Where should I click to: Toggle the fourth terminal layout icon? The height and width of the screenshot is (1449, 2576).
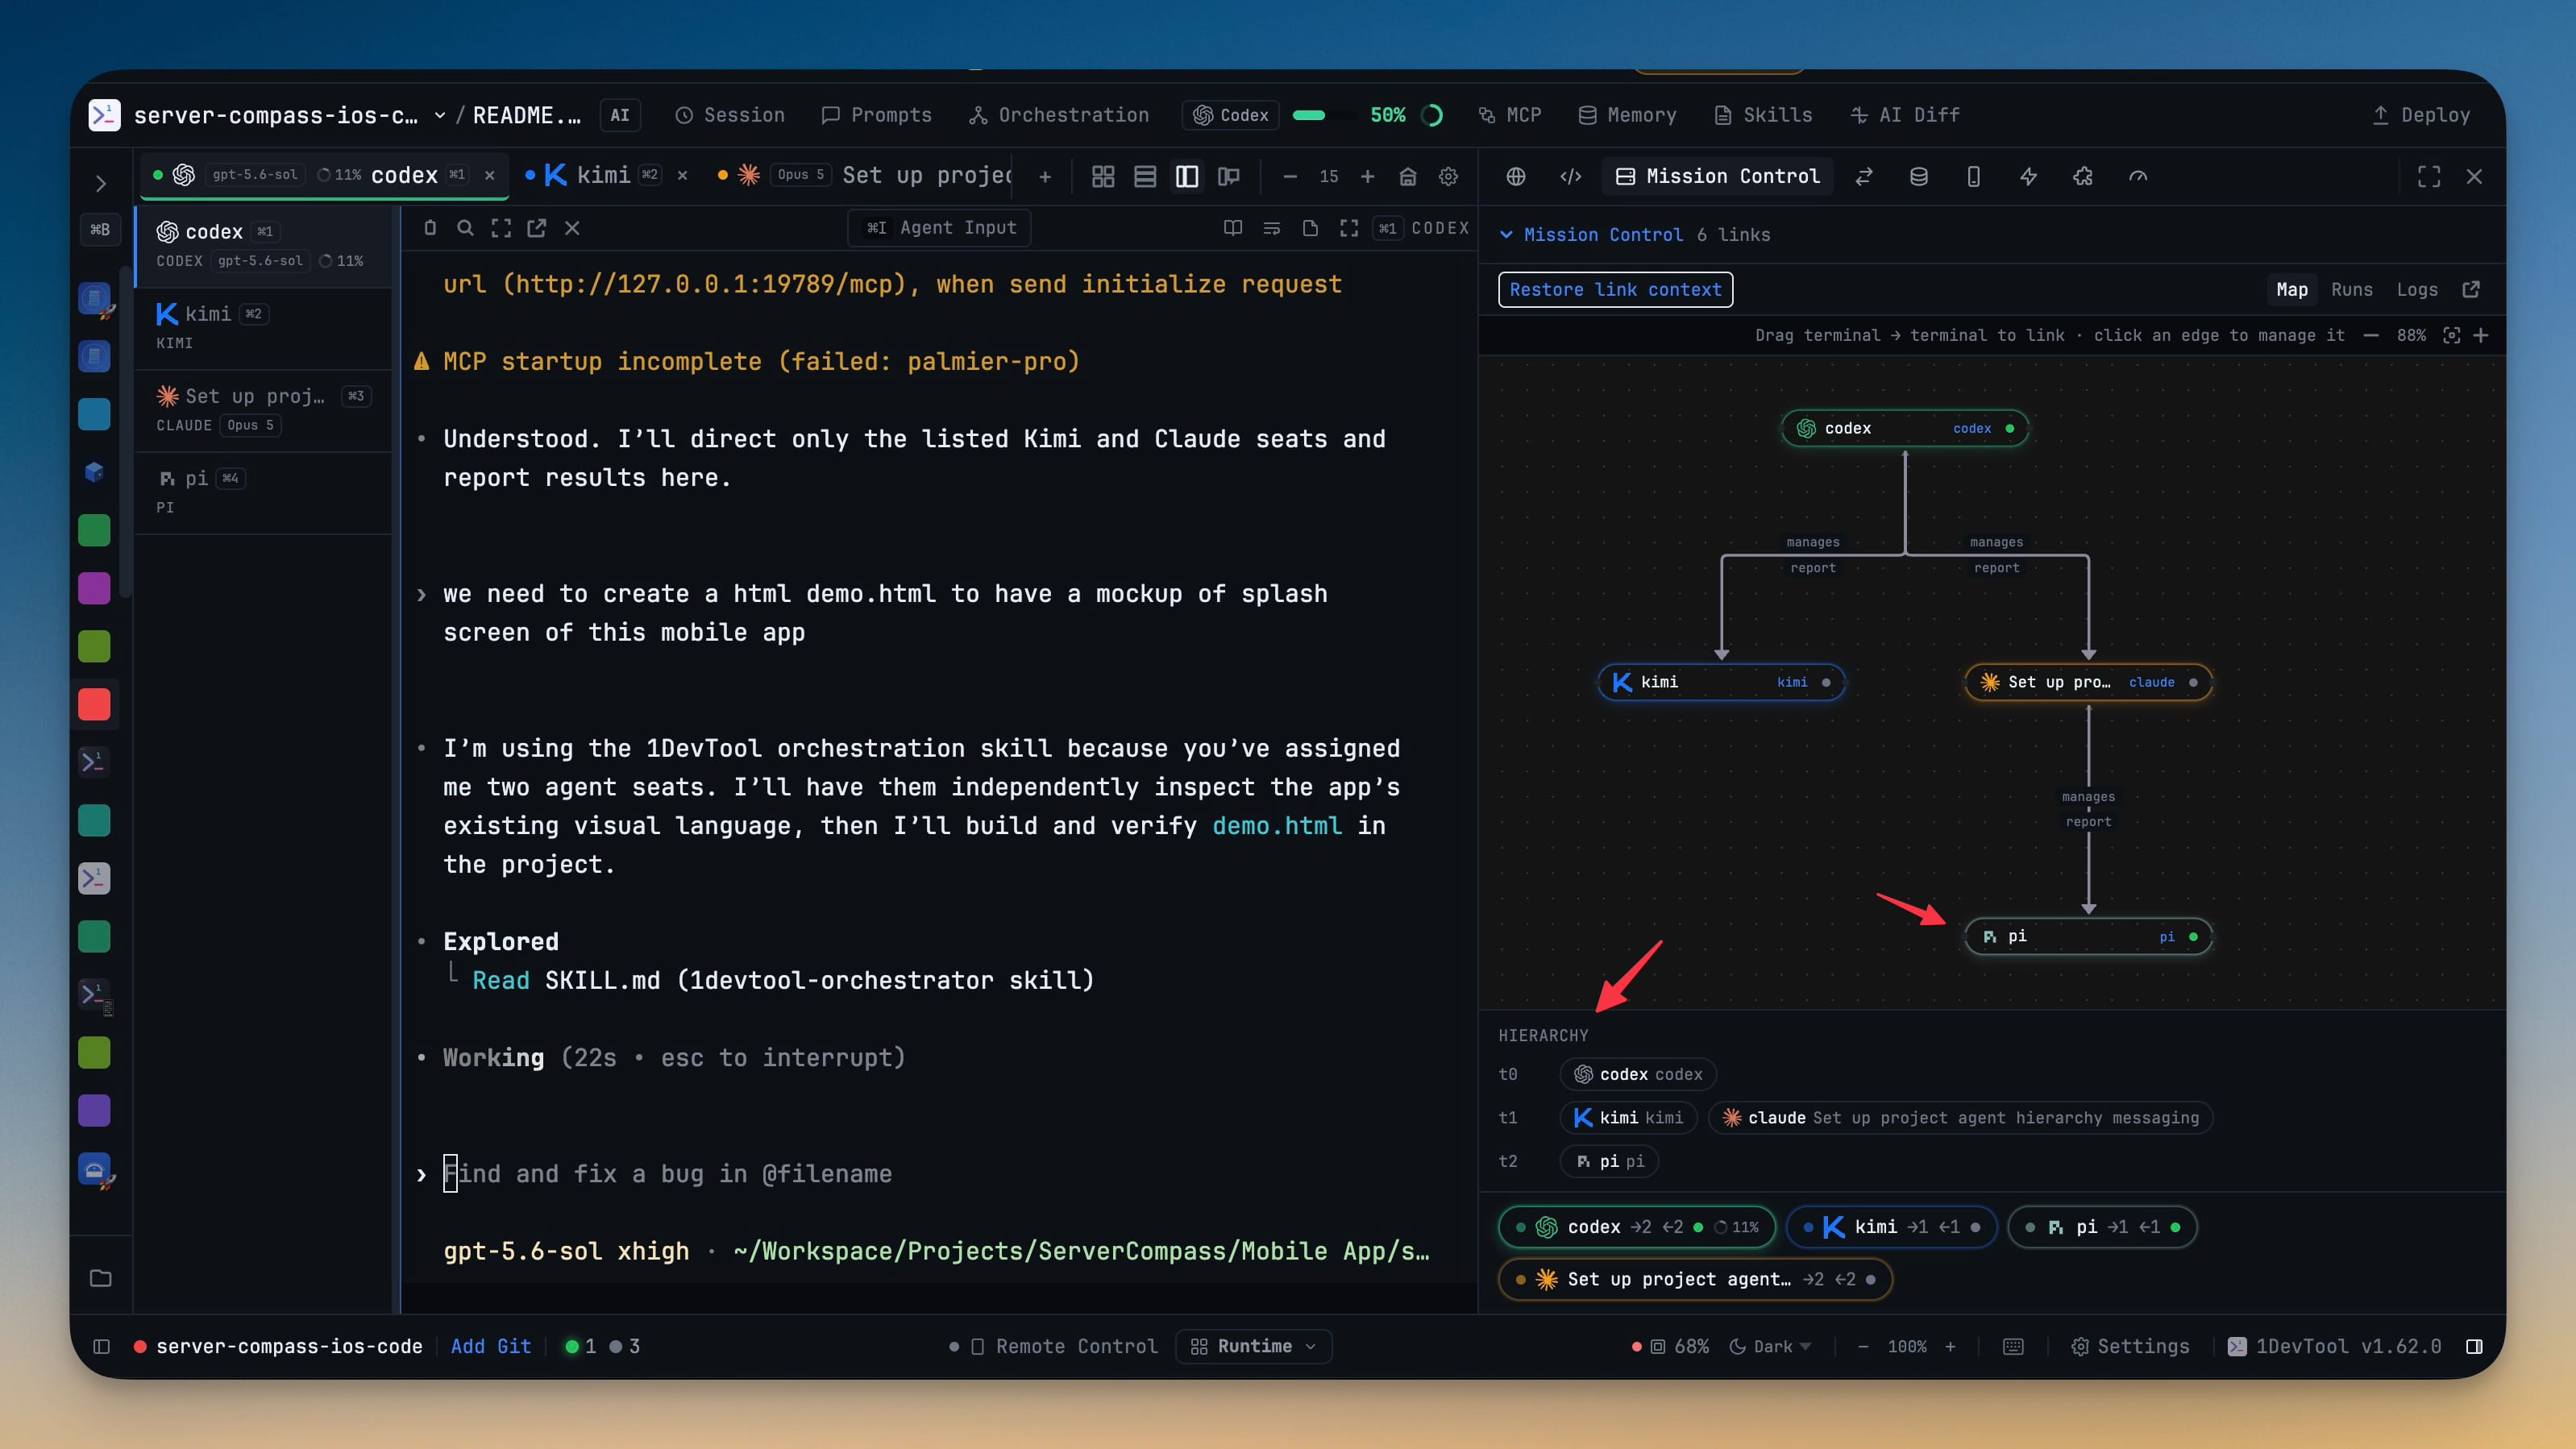(1229, 177)
